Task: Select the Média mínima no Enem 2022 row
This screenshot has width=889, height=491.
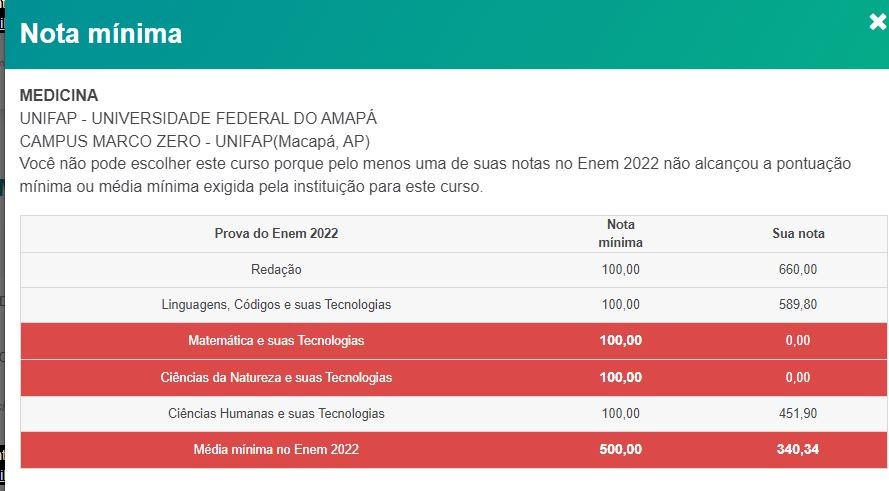Action: coord(276,450)
